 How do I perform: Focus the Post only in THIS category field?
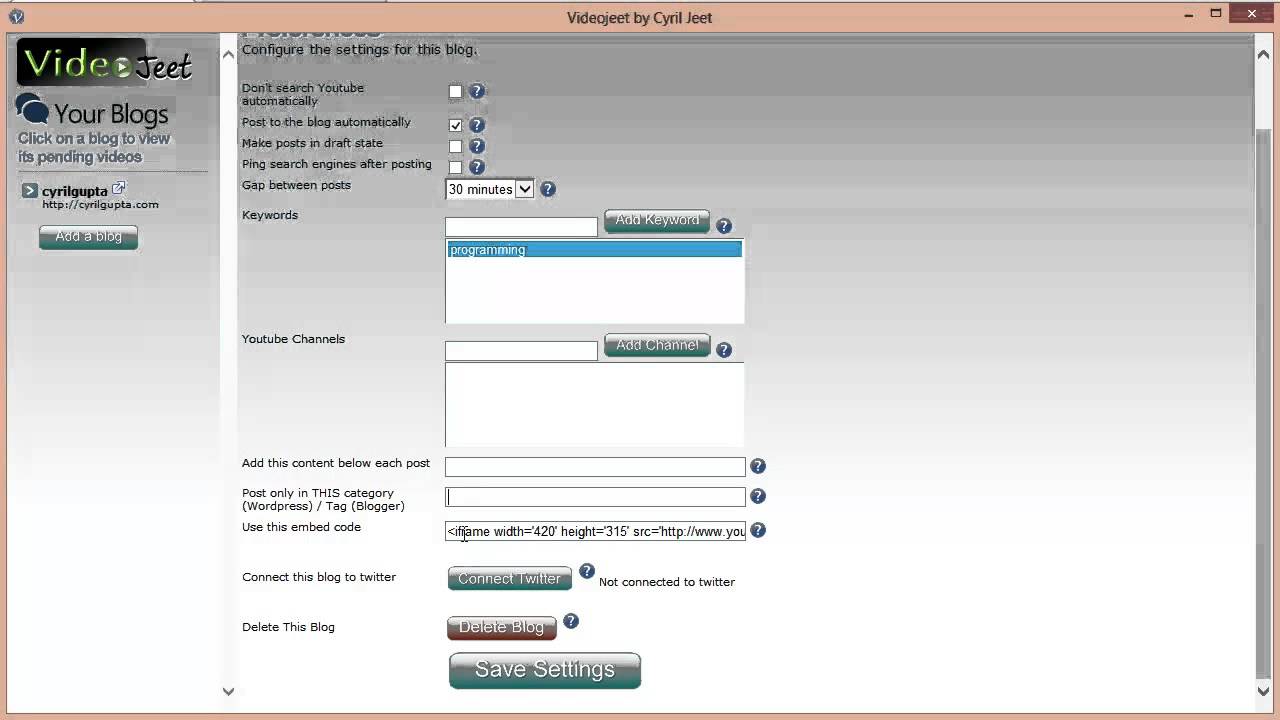coord(595,497)
